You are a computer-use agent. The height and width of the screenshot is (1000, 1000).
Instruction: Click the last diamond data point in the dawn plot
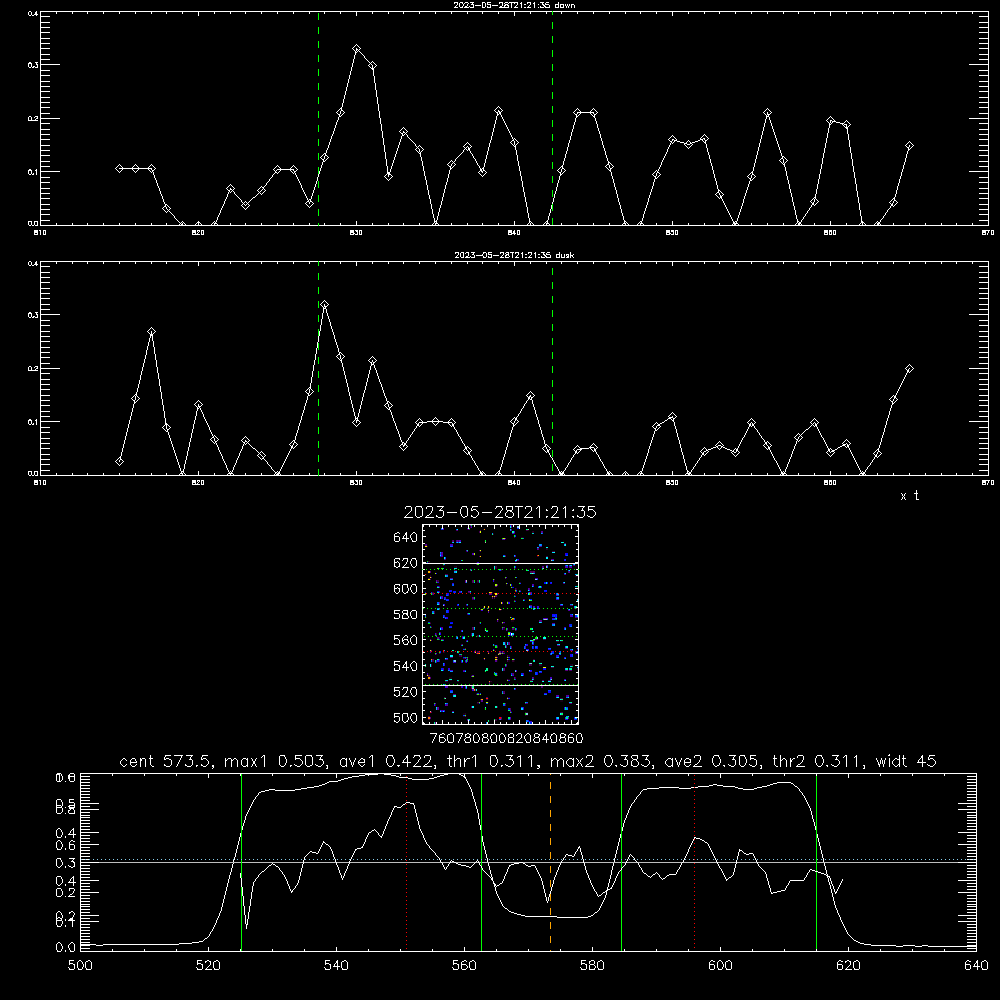click(909, 146)
